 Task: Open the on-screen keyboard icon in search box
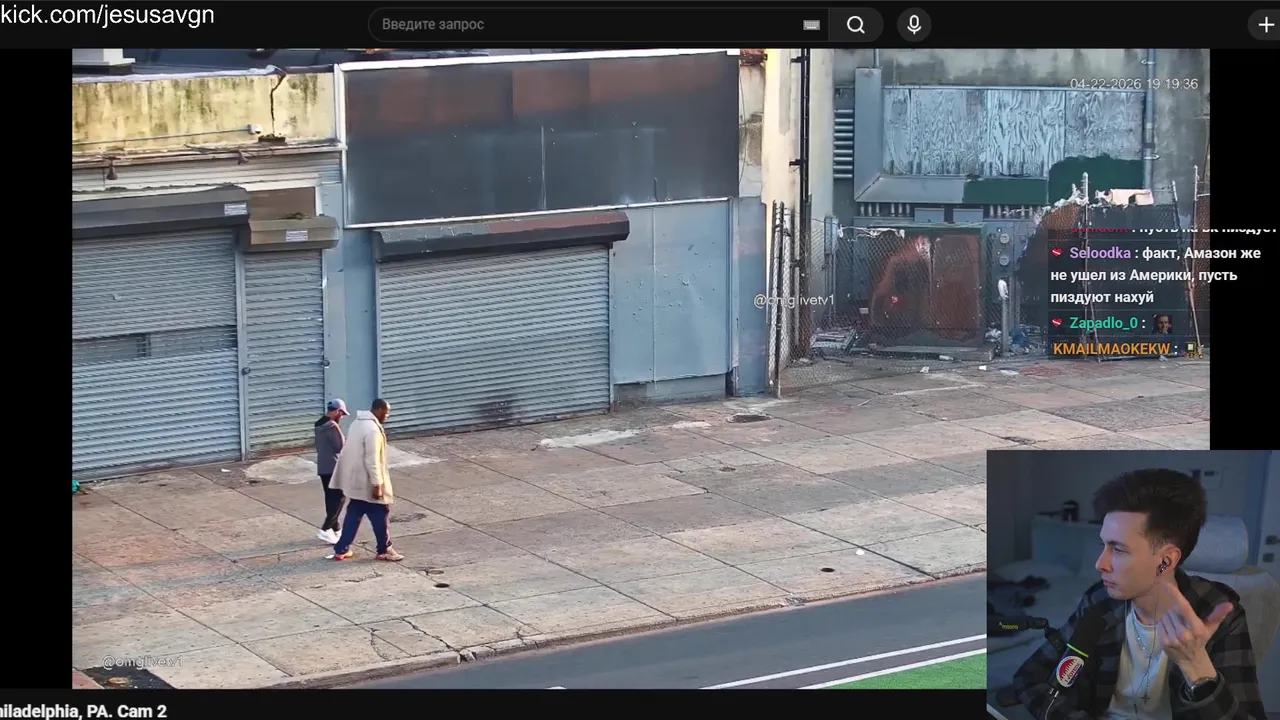(812, 25)
